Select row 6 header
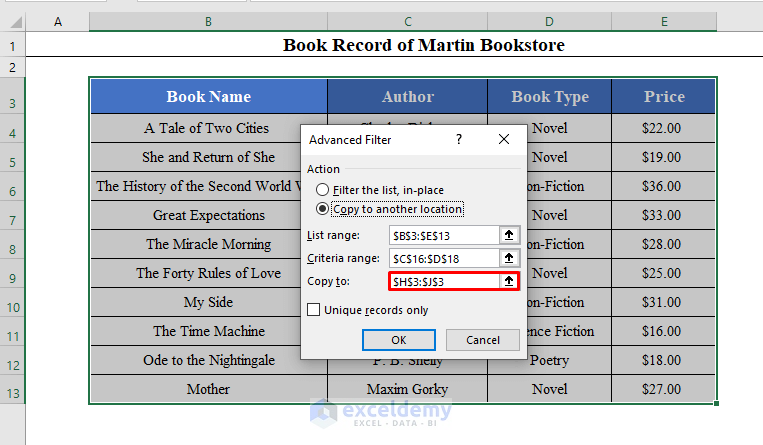 [13, 186]
